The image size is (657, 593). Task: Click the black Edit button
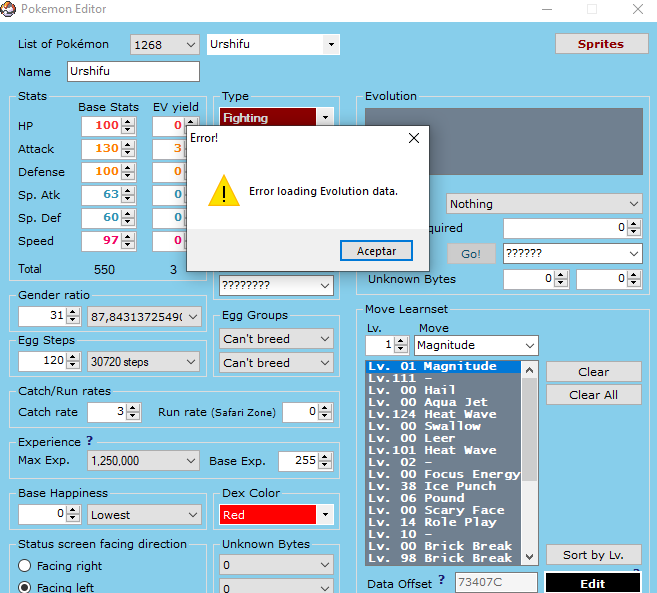tap(593, 583)
